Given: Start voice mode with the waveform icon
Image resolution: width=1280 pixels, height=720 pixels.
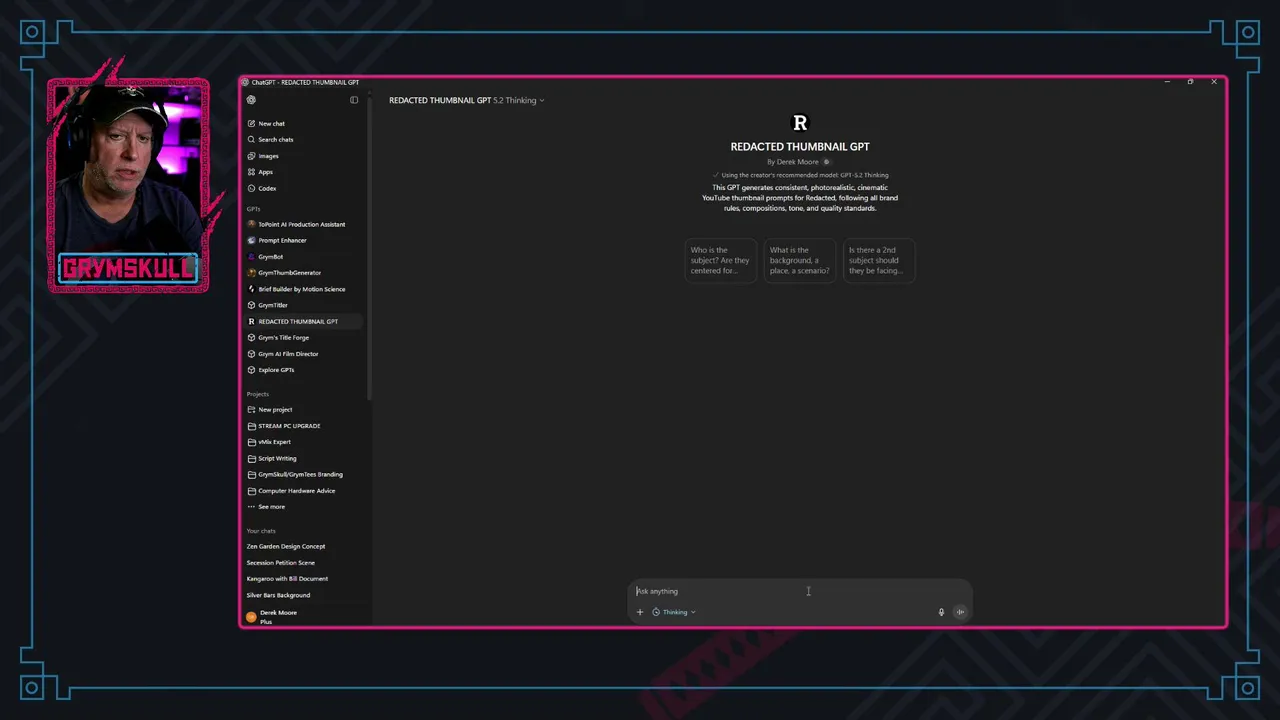Looking at the screenshot, I should click(960, 612).
